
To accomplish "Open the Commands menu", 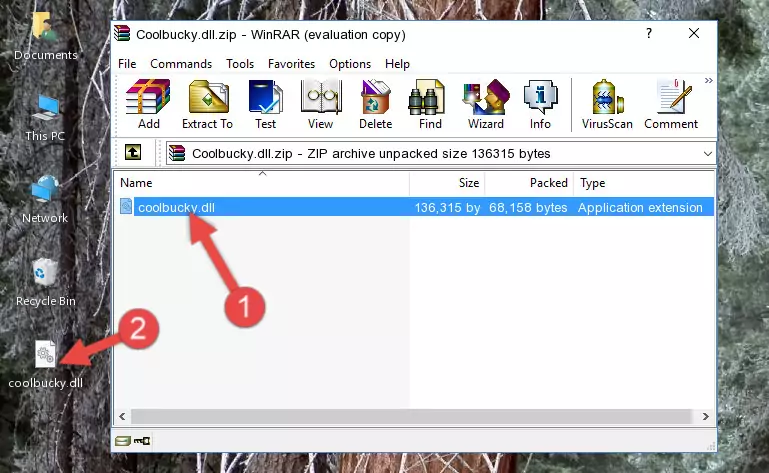I will [181, 64].
